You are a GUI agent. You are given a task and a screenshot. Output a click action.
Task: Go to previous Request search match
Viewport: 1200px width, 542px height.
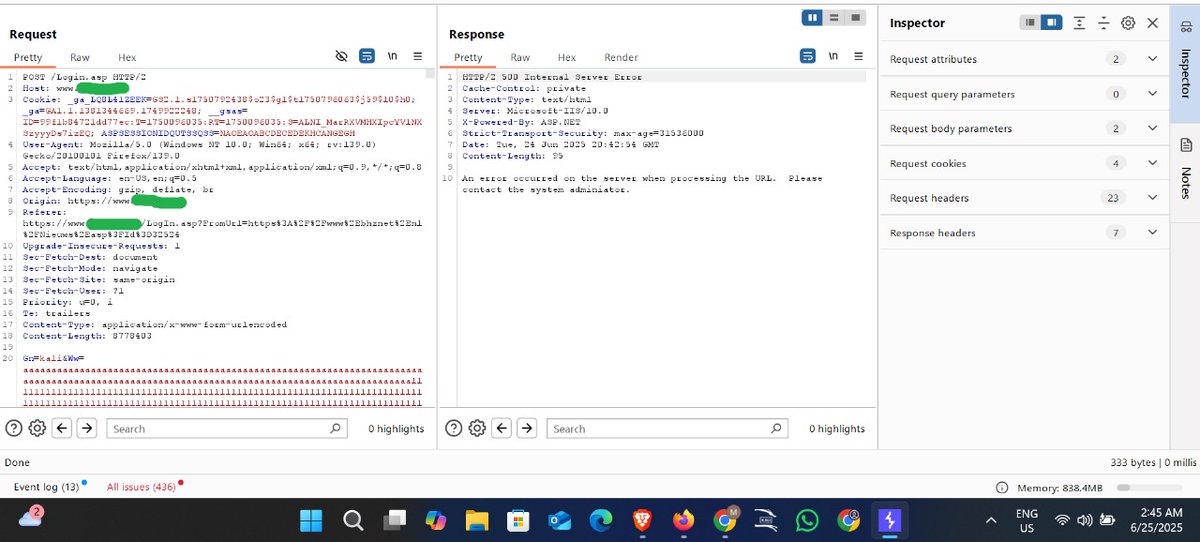pyautogui.click(x=62, y=428)
